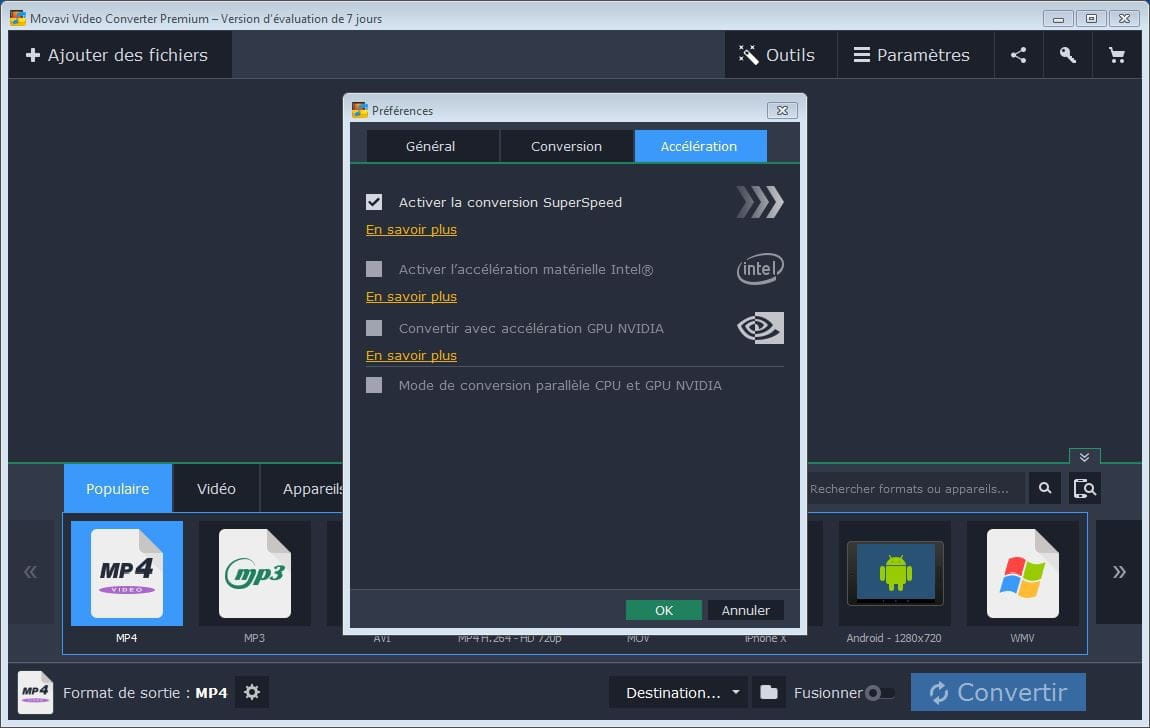This screenshot has width=1150, height=728.
Task: Toggle Convertir avec accélération GPU NVIDIA checkbox
Action: point(374,328)
